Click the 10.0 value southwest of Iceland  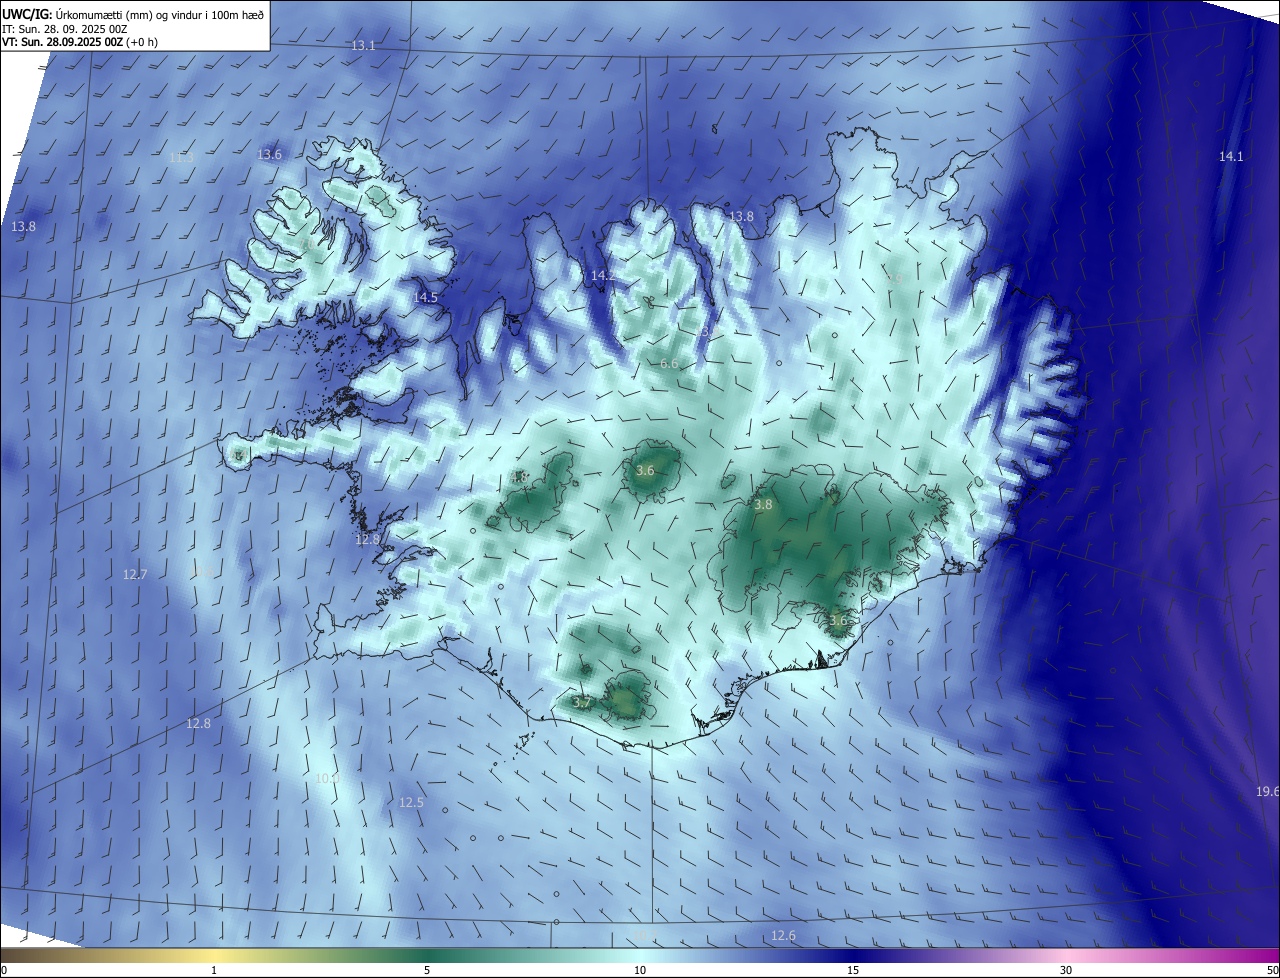pyautogui.click(x=328, y=779)
